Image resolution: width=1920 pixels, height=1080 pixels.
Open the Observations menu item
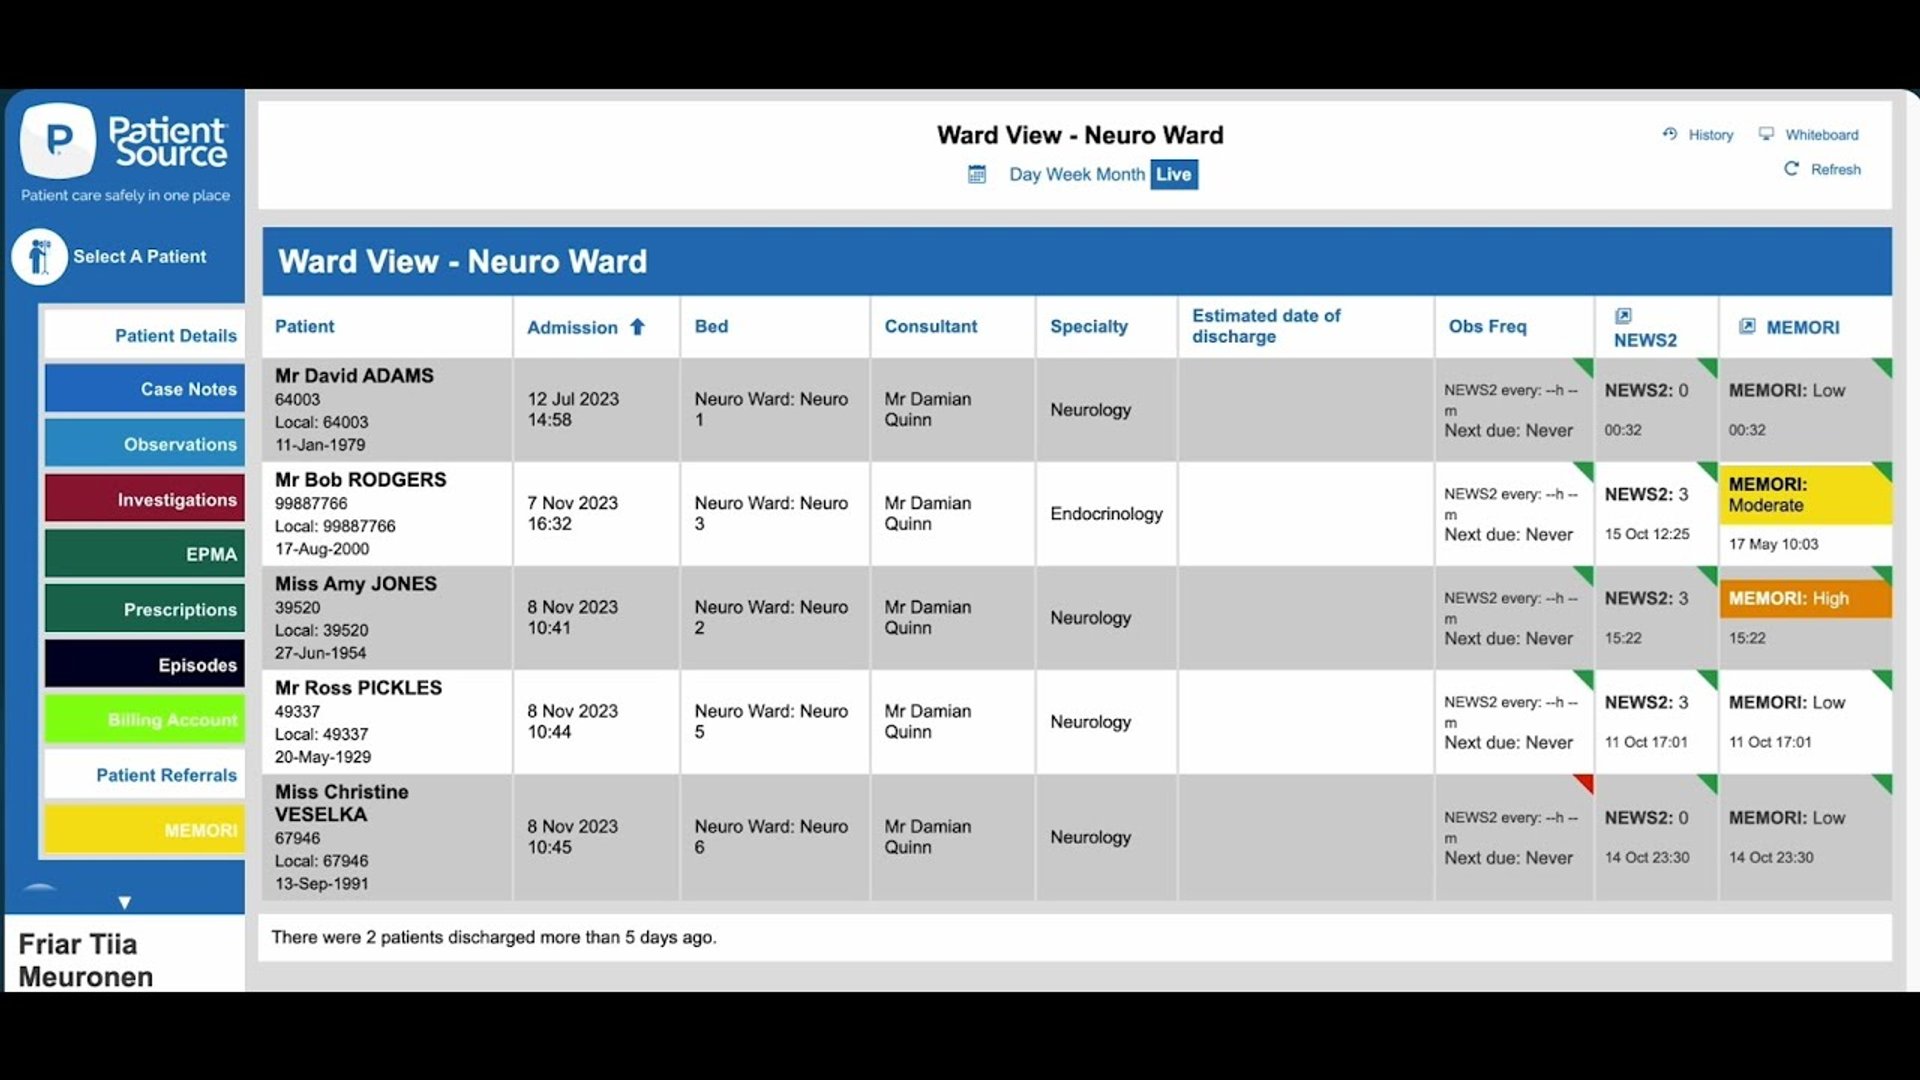[x=145, y=444]
